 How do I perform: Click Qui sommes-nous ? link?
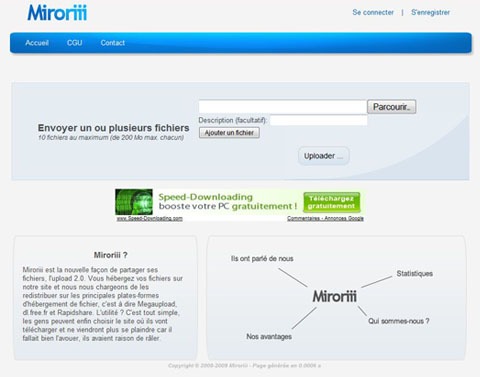pos(399,321)
